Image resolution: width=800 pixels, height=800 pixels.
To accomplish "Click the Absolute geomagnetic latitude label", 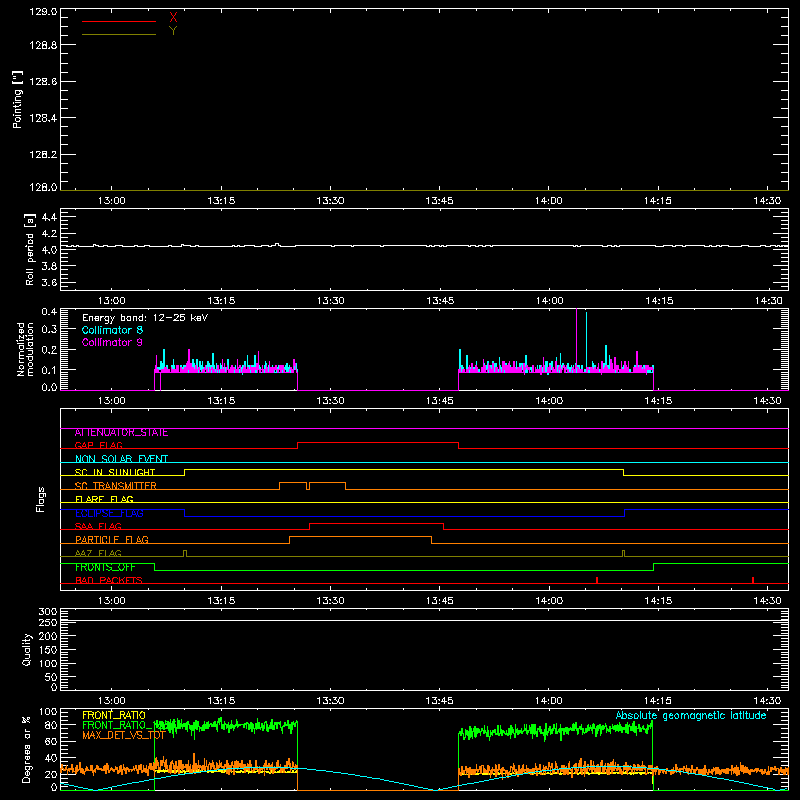I will [x=691, y=716].
